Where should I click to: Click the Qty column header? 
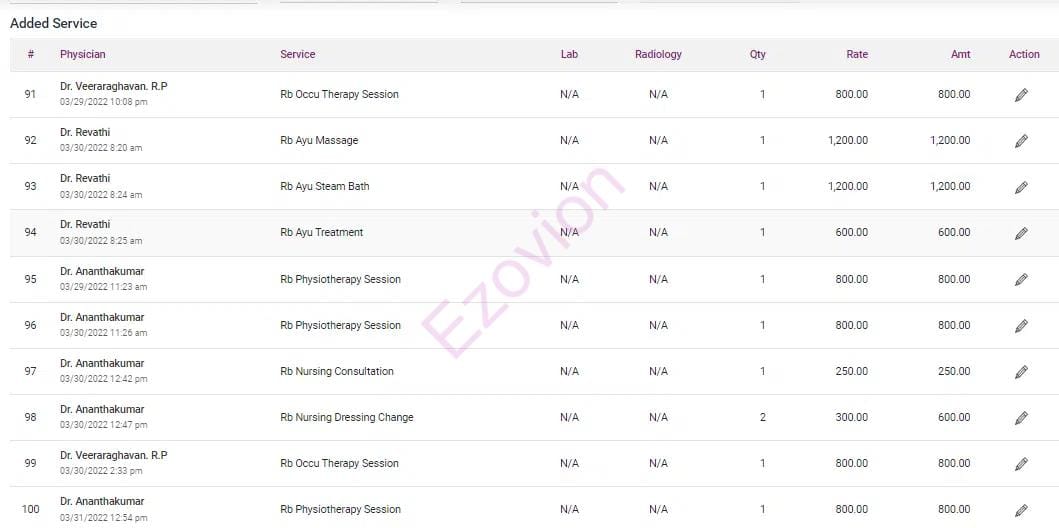(757, 54)
